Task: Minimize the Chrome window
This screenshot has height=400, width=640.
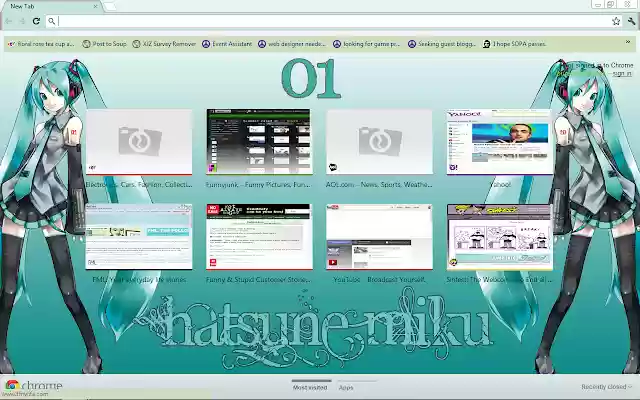Action: pos(598,4)
